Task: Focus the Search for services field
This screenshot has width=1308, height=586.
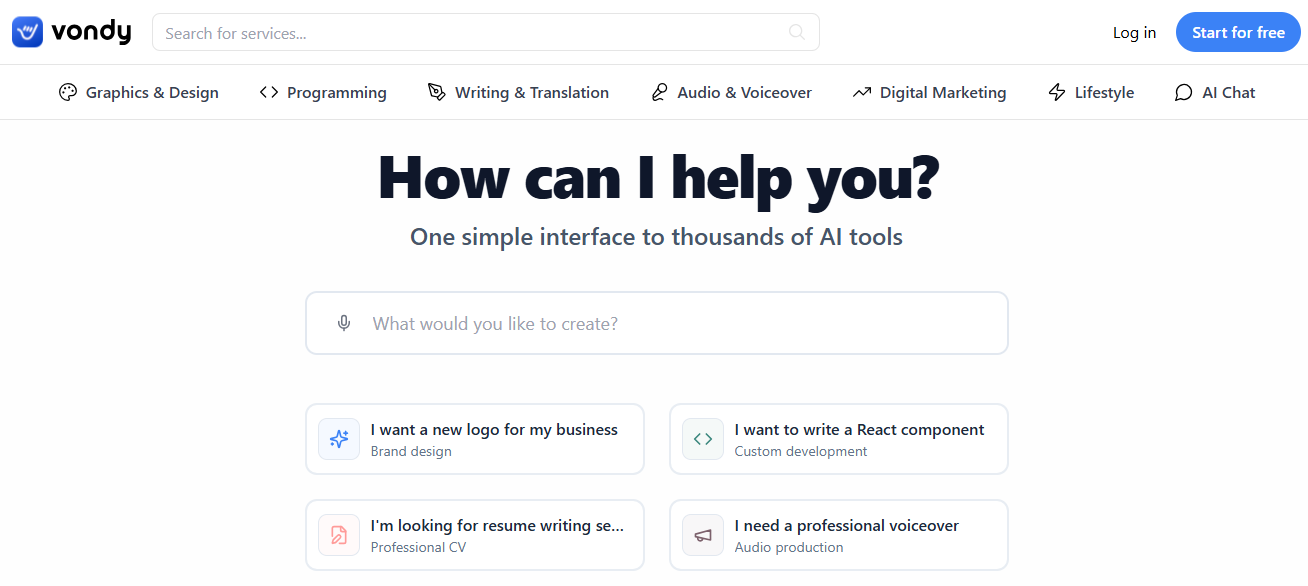Action: pos(470,33)
